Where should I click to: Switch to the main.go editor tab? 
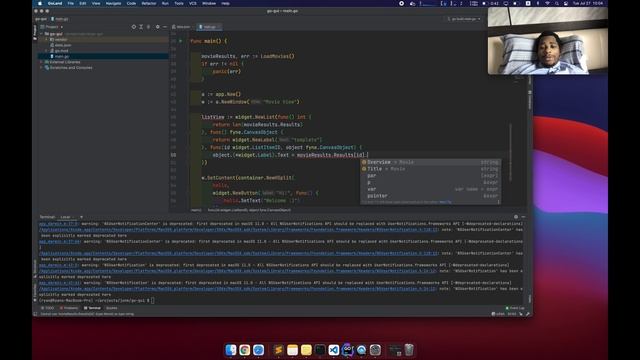pyautogui.click(x=209, y=27)
